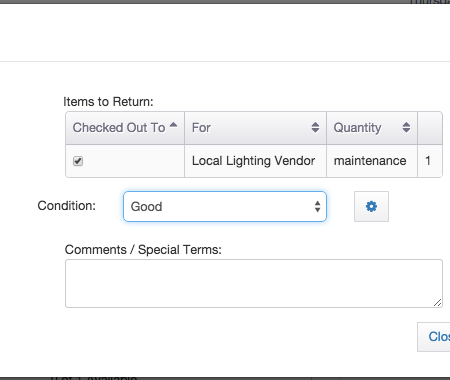Screen dimensions: 450x380
Task: Select the maintenance cell in the row
Action: [372, 161]
